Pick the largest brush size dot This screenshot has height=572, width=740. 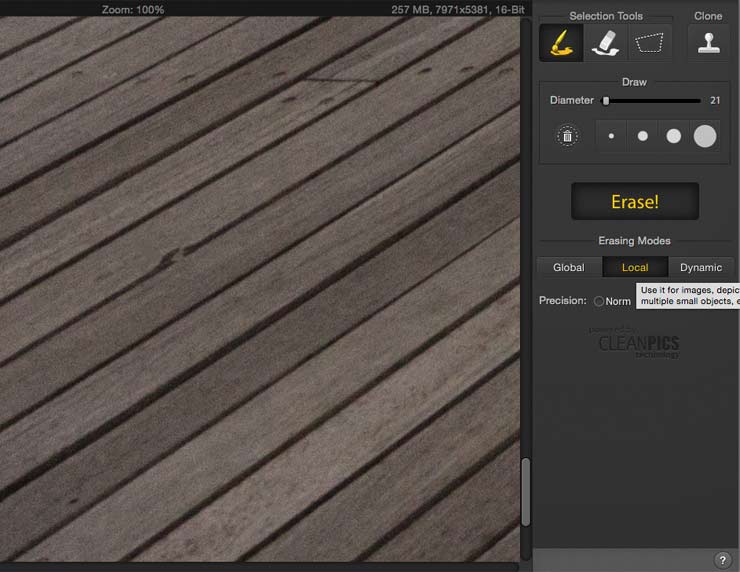pos(705,136)
